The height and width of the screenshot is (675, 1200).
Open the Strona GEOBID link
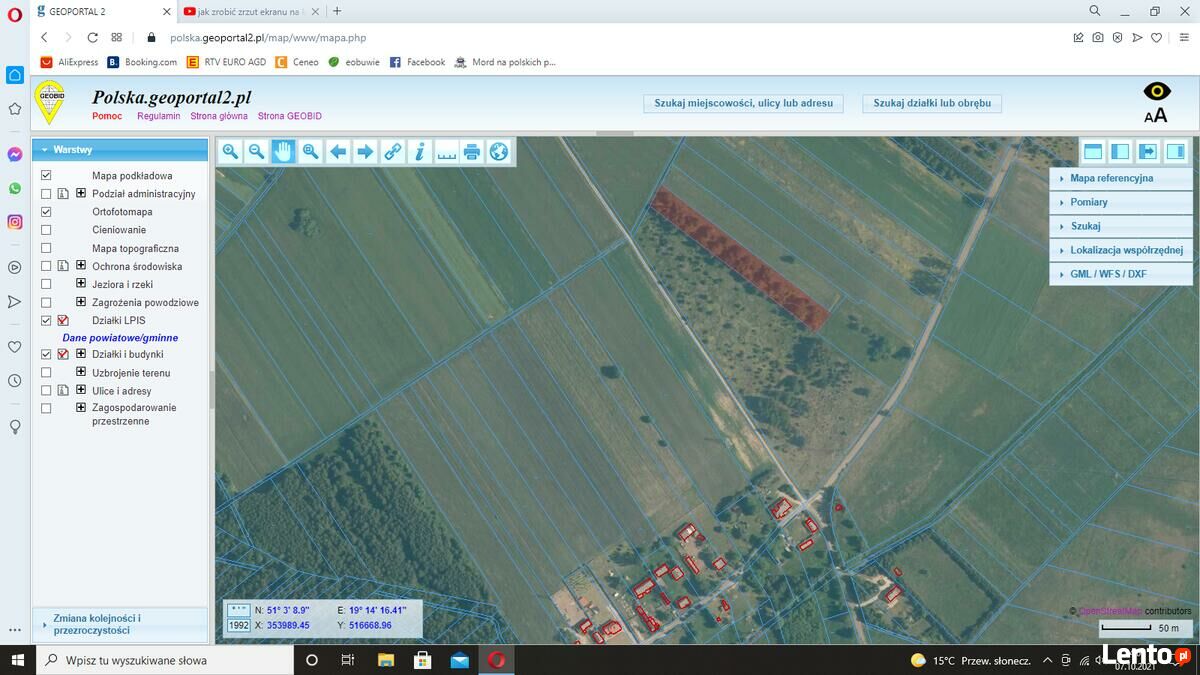(290, 116)
